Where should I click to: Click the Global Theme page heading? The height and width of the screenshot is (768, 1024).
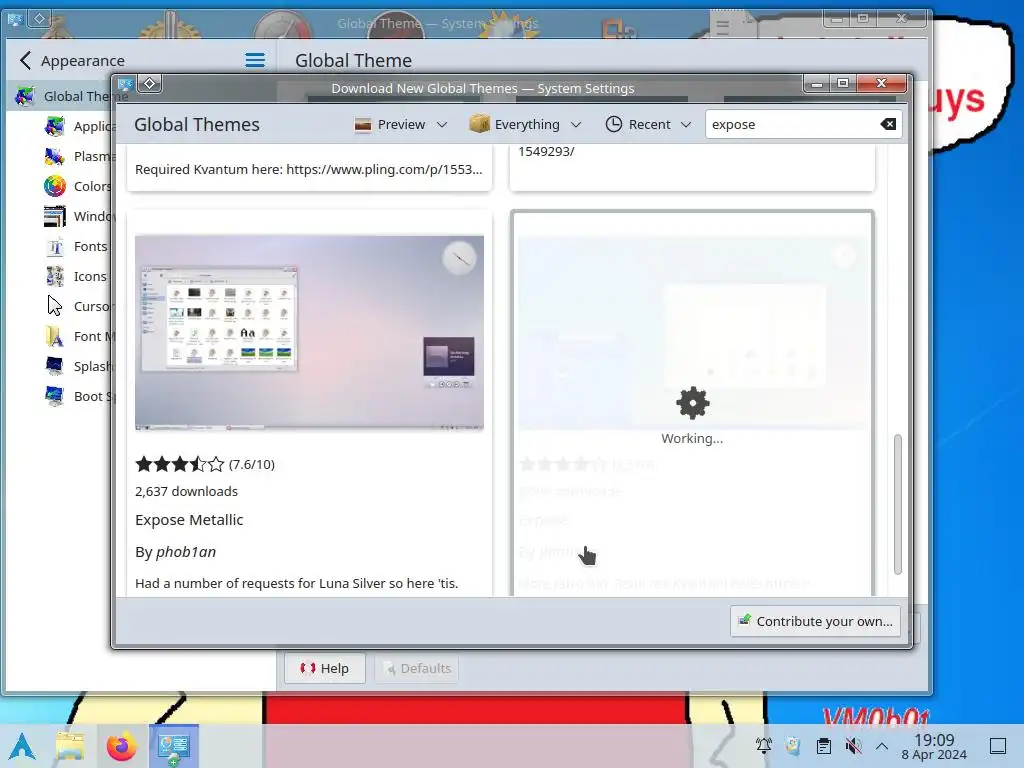[x=353, y=61]
